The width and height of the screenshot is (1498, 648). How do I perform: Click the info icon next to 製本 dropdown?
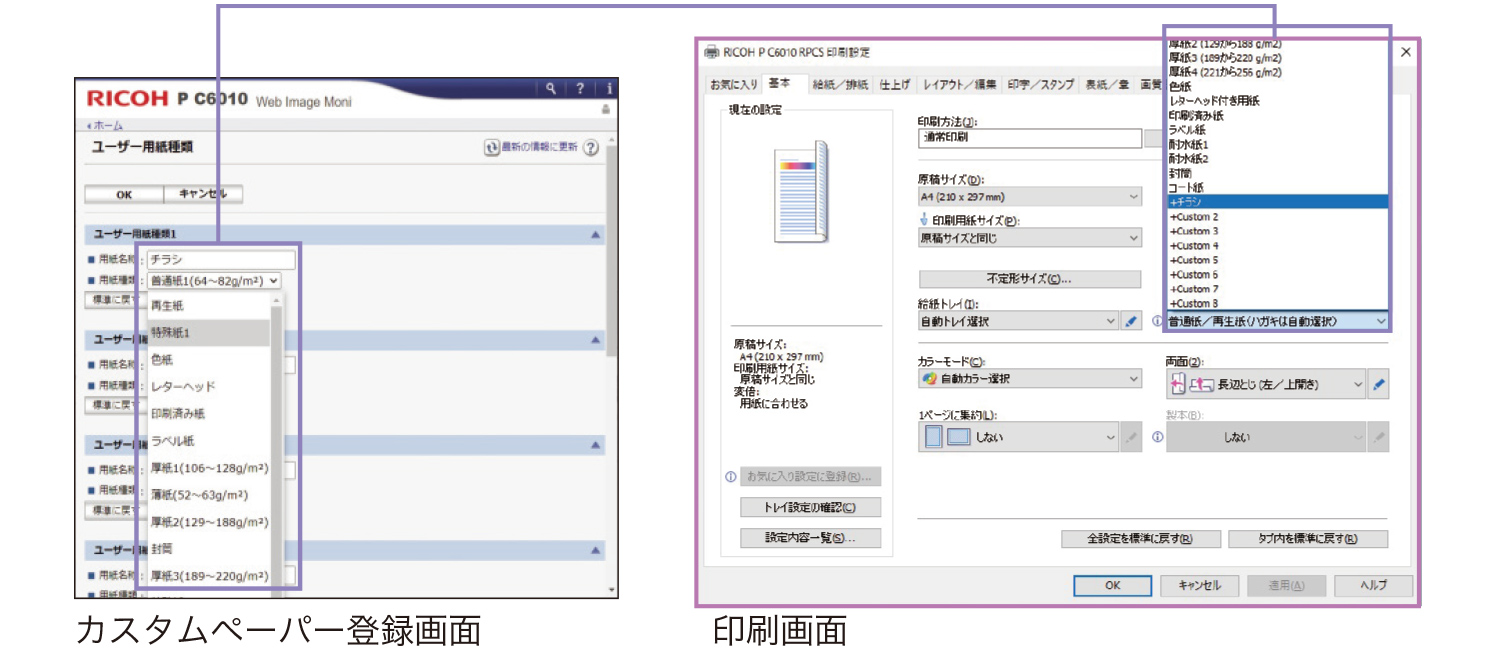[x=1157, y=437]
